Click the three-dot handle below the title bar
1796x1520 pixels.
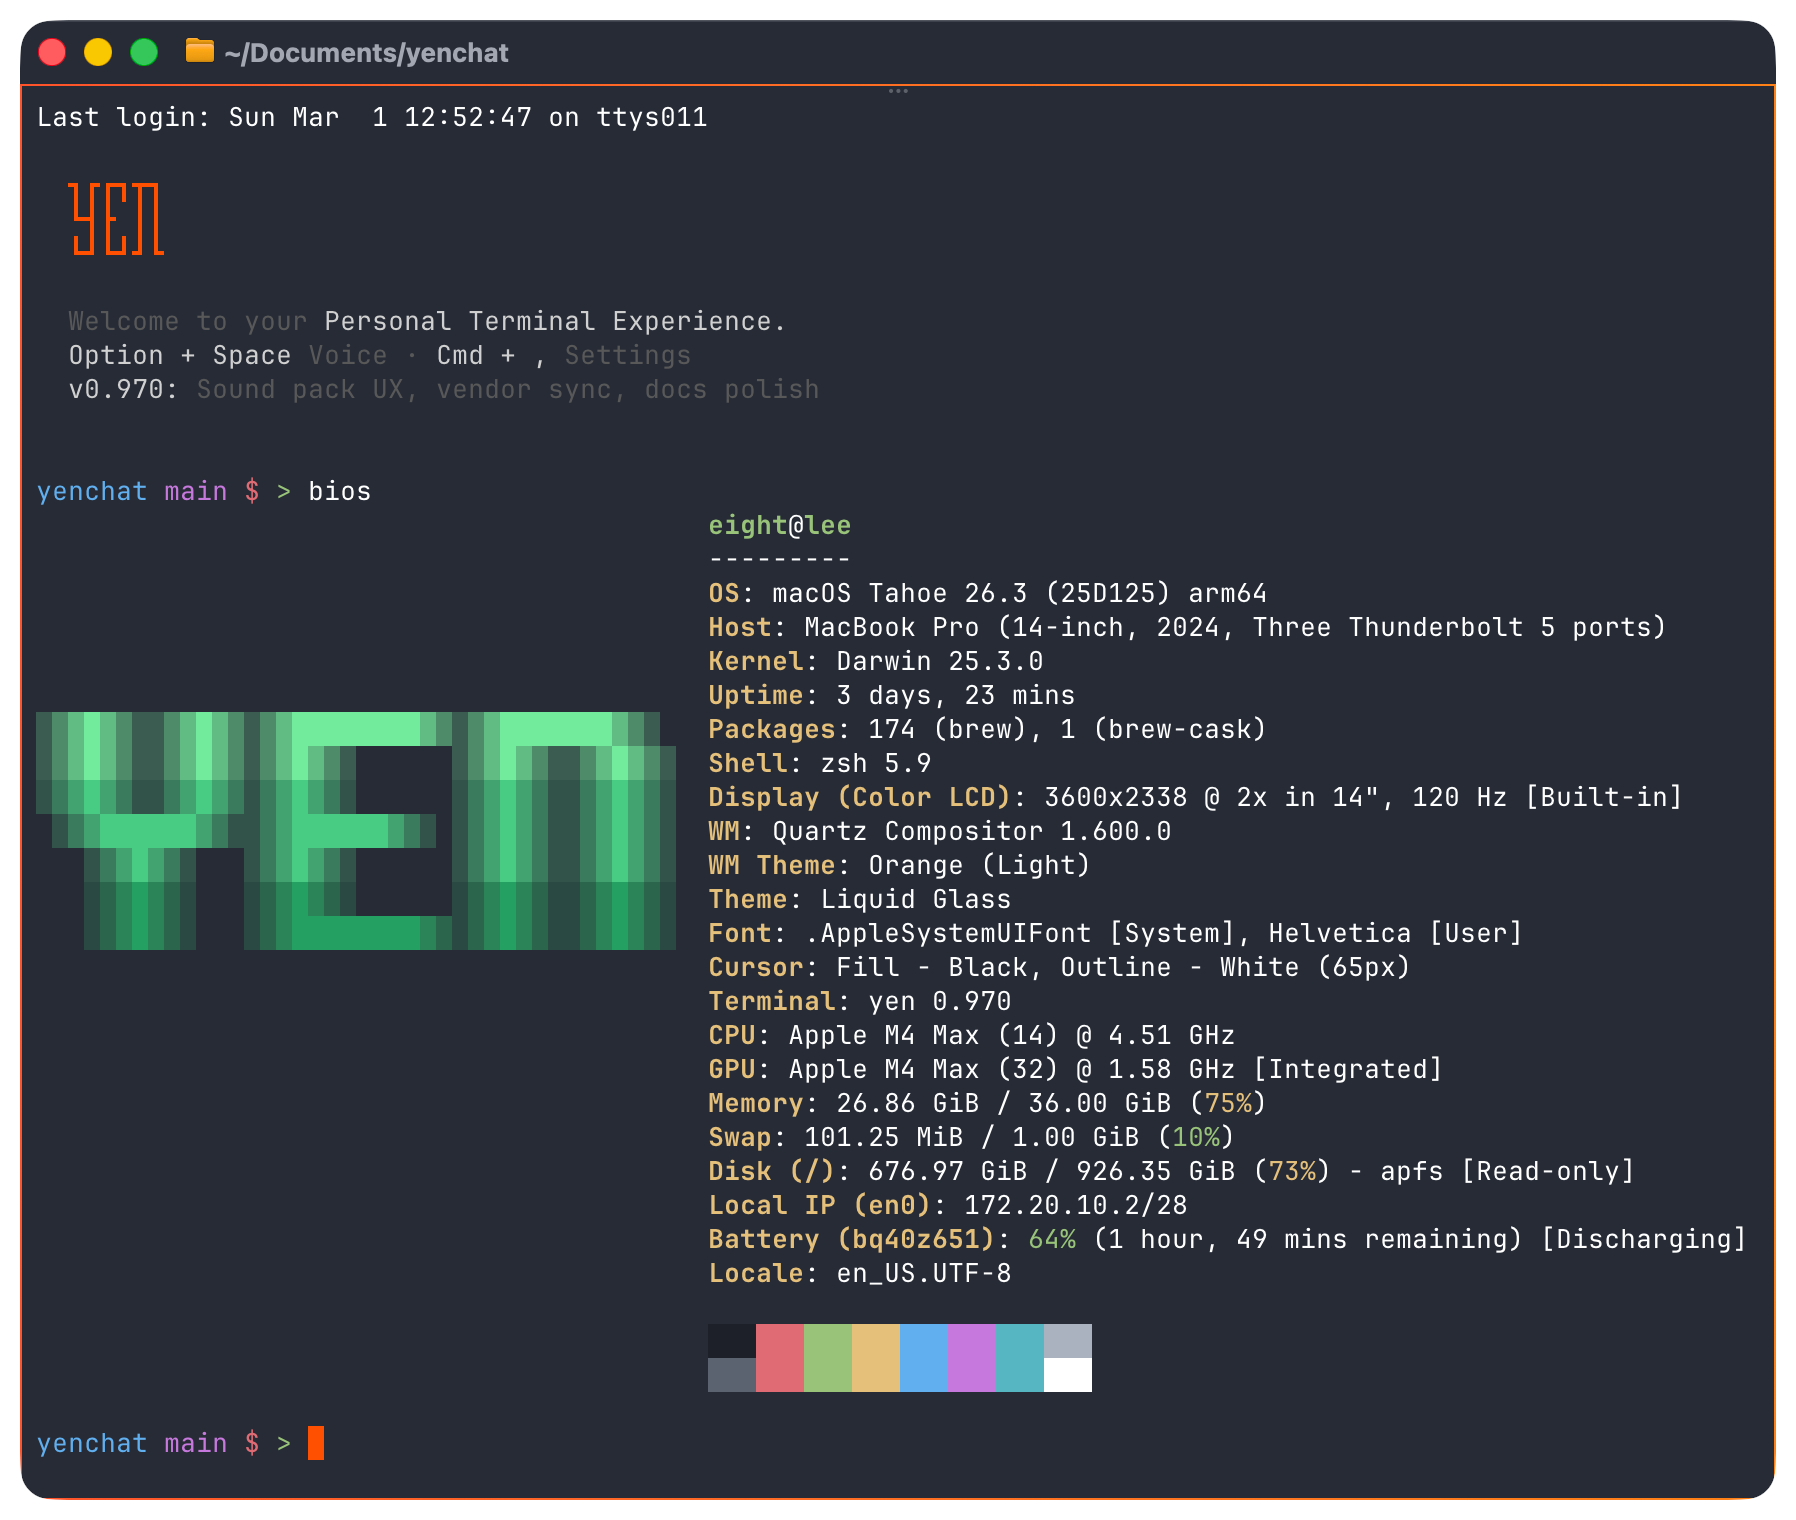click(x=898, y=91)
